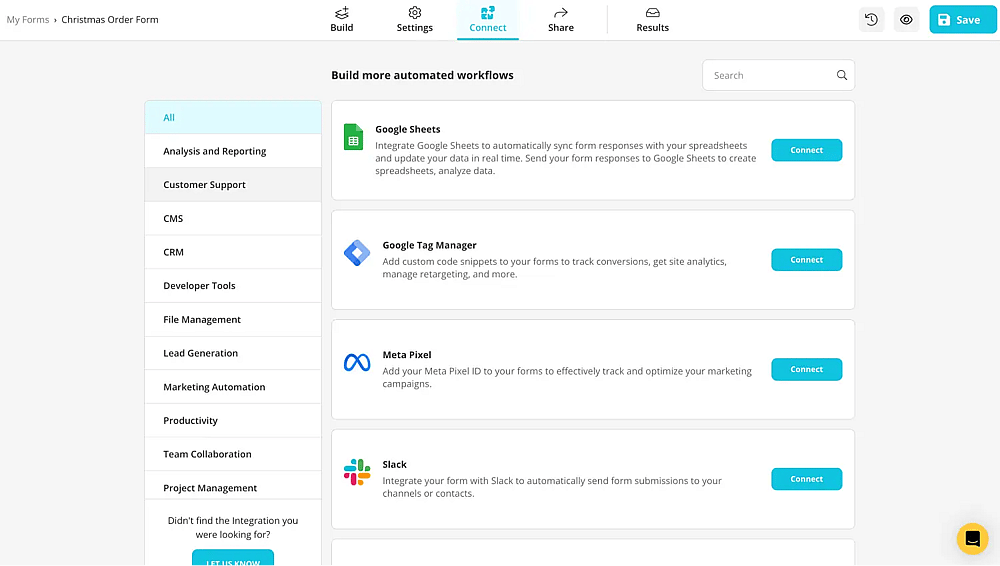Filter by Lead Generation
The width and height of the screenshot is (1000, 566).
click(233, 354)
